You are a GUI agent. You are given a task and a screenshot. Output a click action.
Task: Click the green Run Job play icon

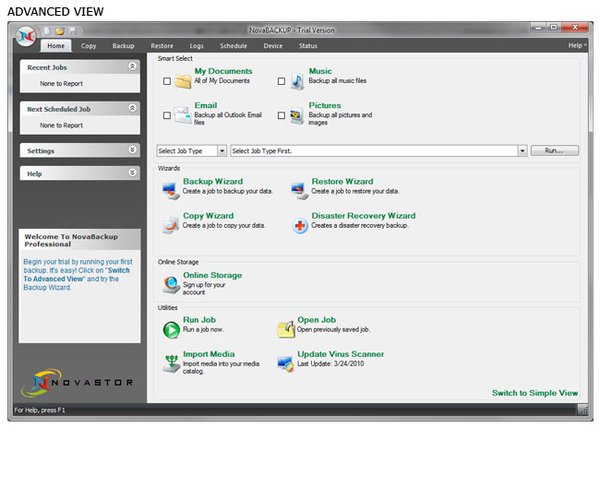pos(171,330)
